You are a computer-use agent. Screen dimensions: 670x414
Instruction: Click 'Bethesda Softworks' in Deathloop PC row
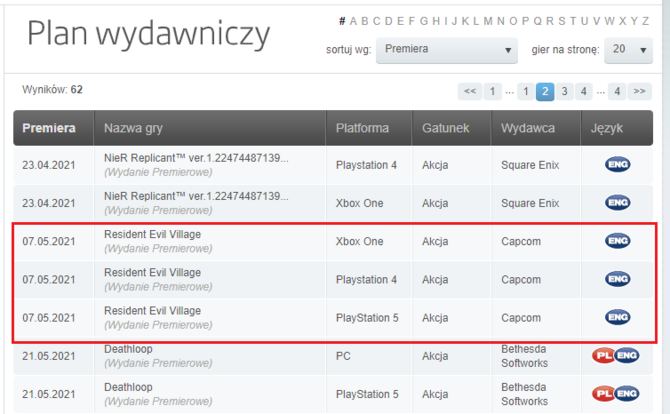[x=524, y=356]
